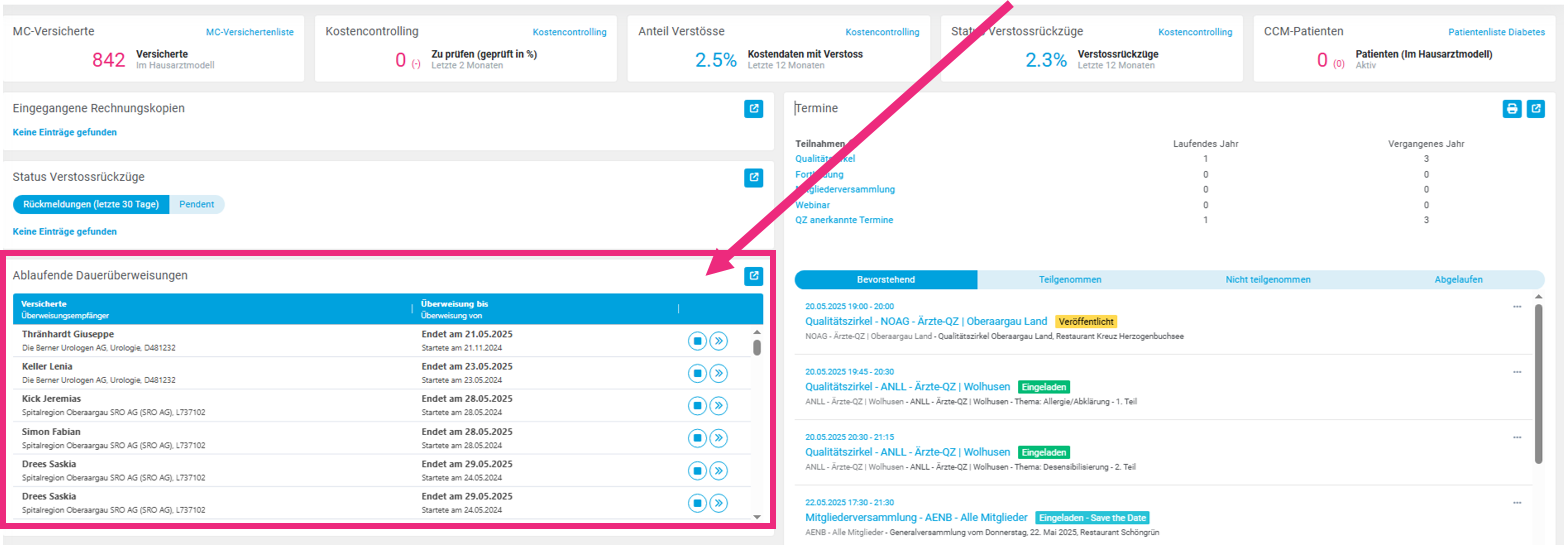Viewport: 1564px width, 545px height.
Task: Print the Termine panel
Action: [x=1513, y=109]
